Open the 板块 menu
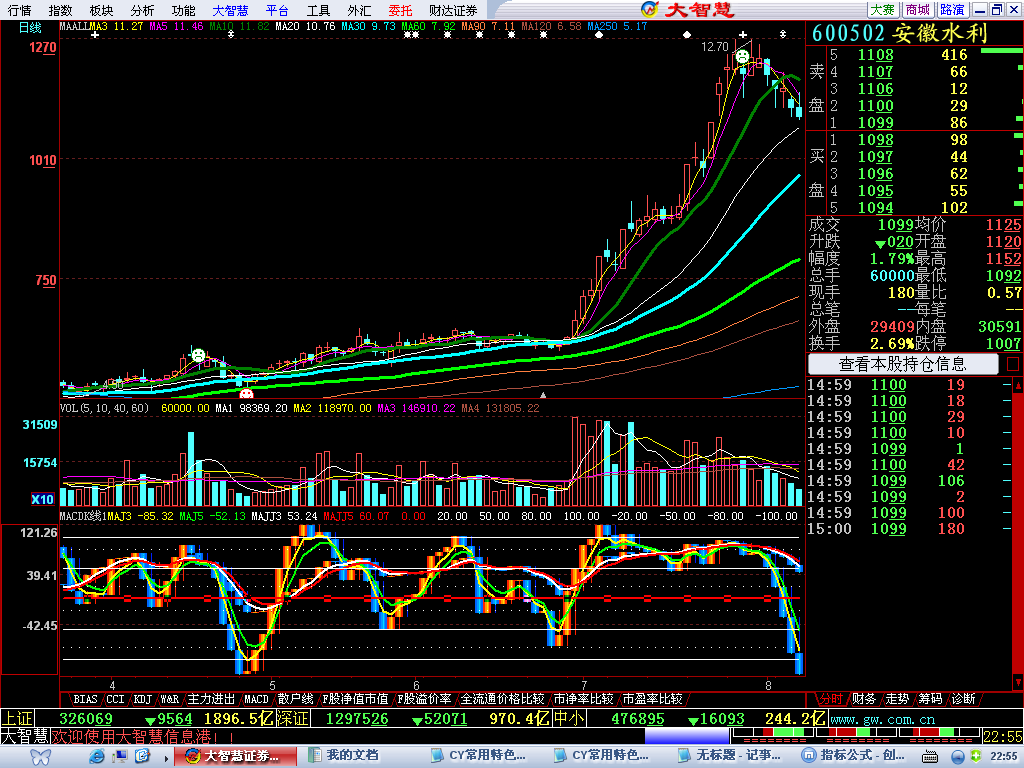Viewport: 1024px width, 768px height. point(101,10)
